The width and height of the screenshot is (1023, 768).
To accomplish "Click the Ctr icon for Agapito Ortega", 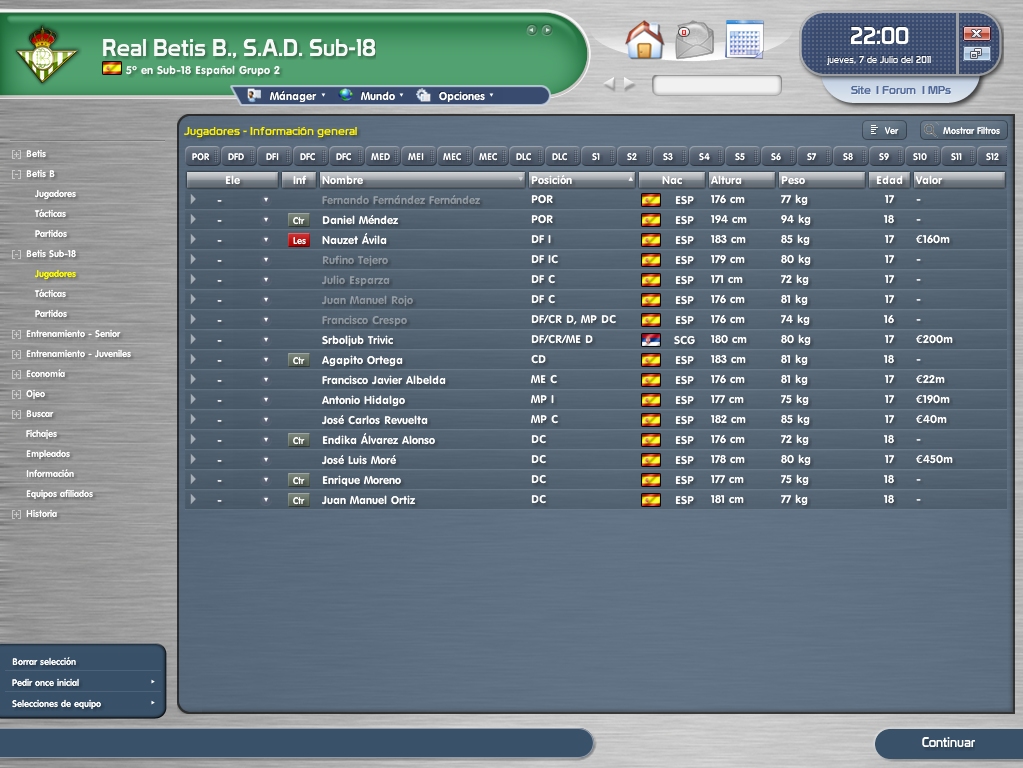I will tap(299, 361).
